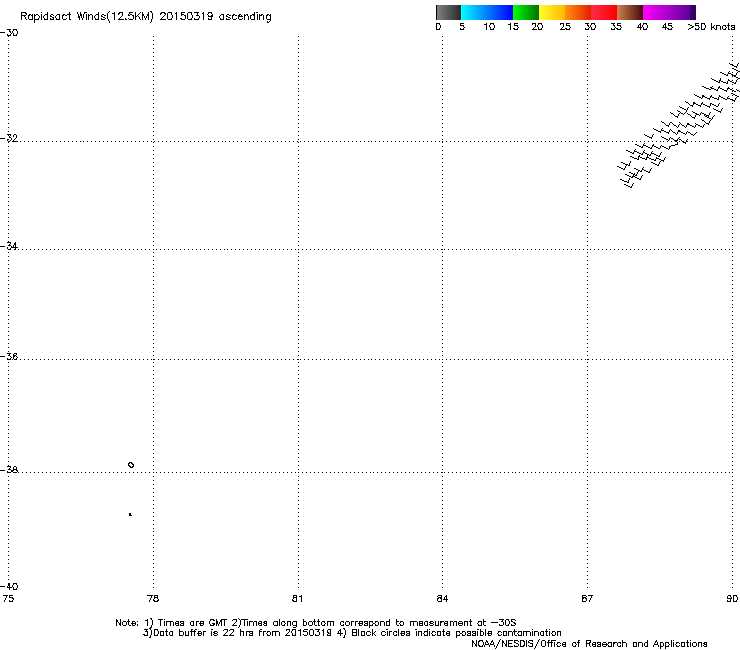Click the cyan-to-blue 5-15 knots color band
The image size is (740, 650).
(x=487, y=12)
